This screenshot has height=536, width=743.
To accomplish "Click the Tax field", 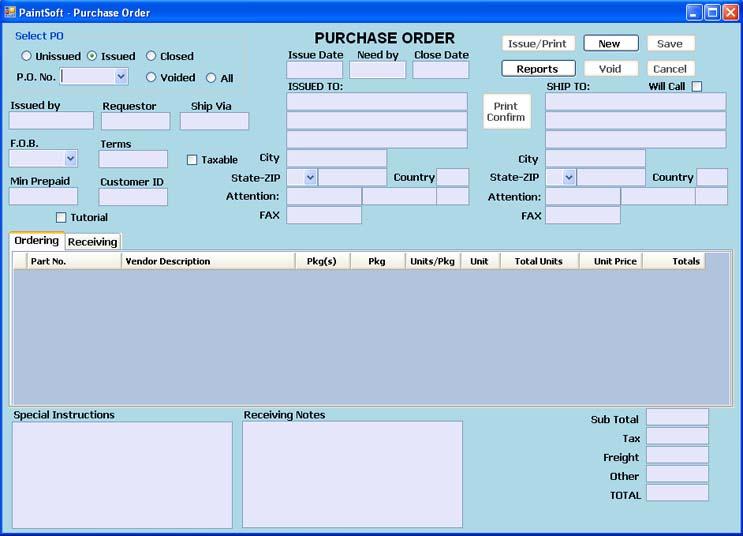I will pyautogui.click(x=677, y=436).
